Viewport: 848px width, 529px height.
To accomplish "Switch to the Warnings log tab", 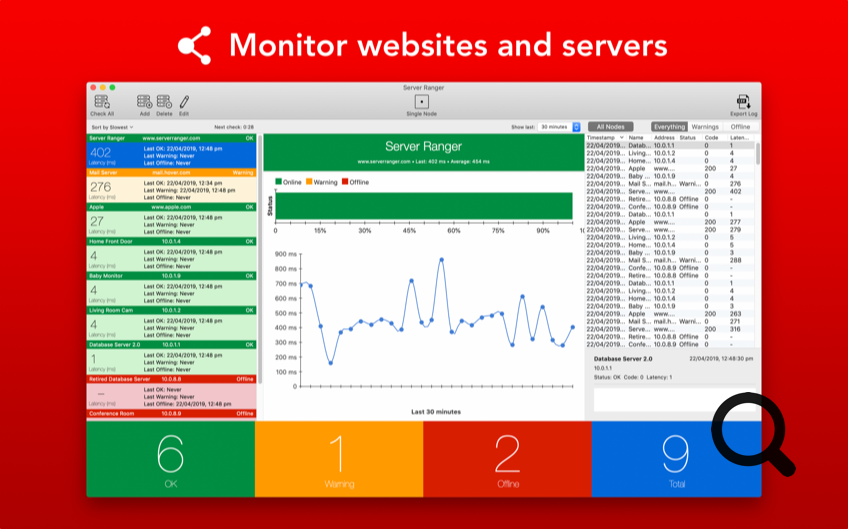I will coord(705,127).
